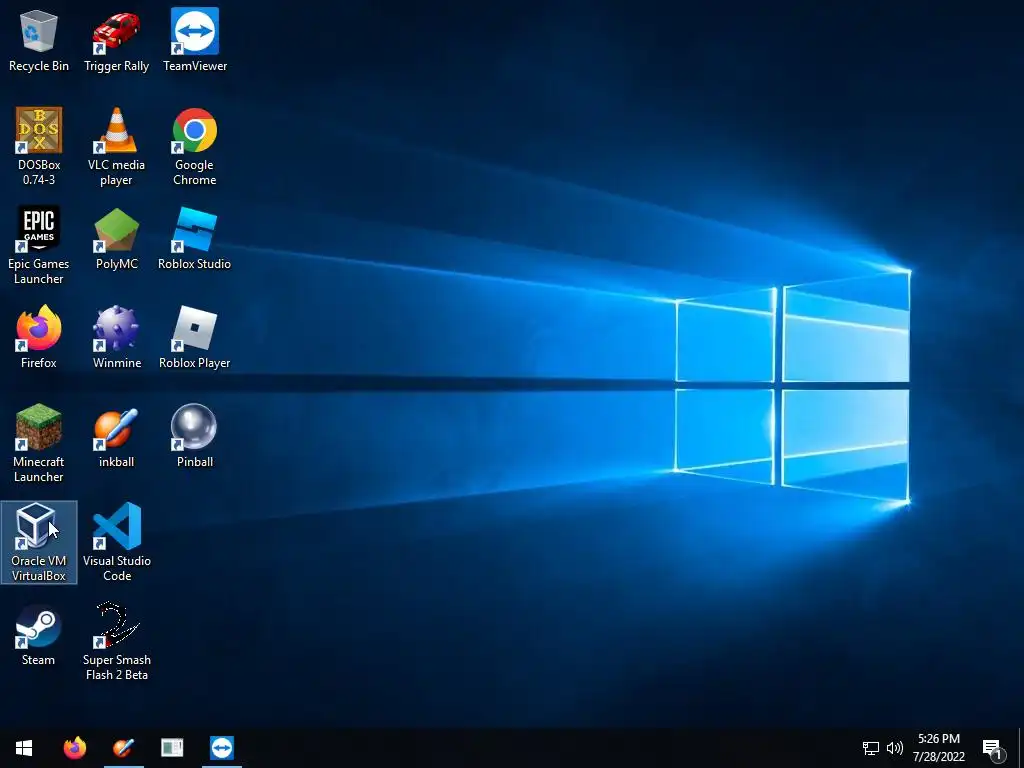
Task: Open the taskbar app right of inkball
Action: tap(172, 748)
